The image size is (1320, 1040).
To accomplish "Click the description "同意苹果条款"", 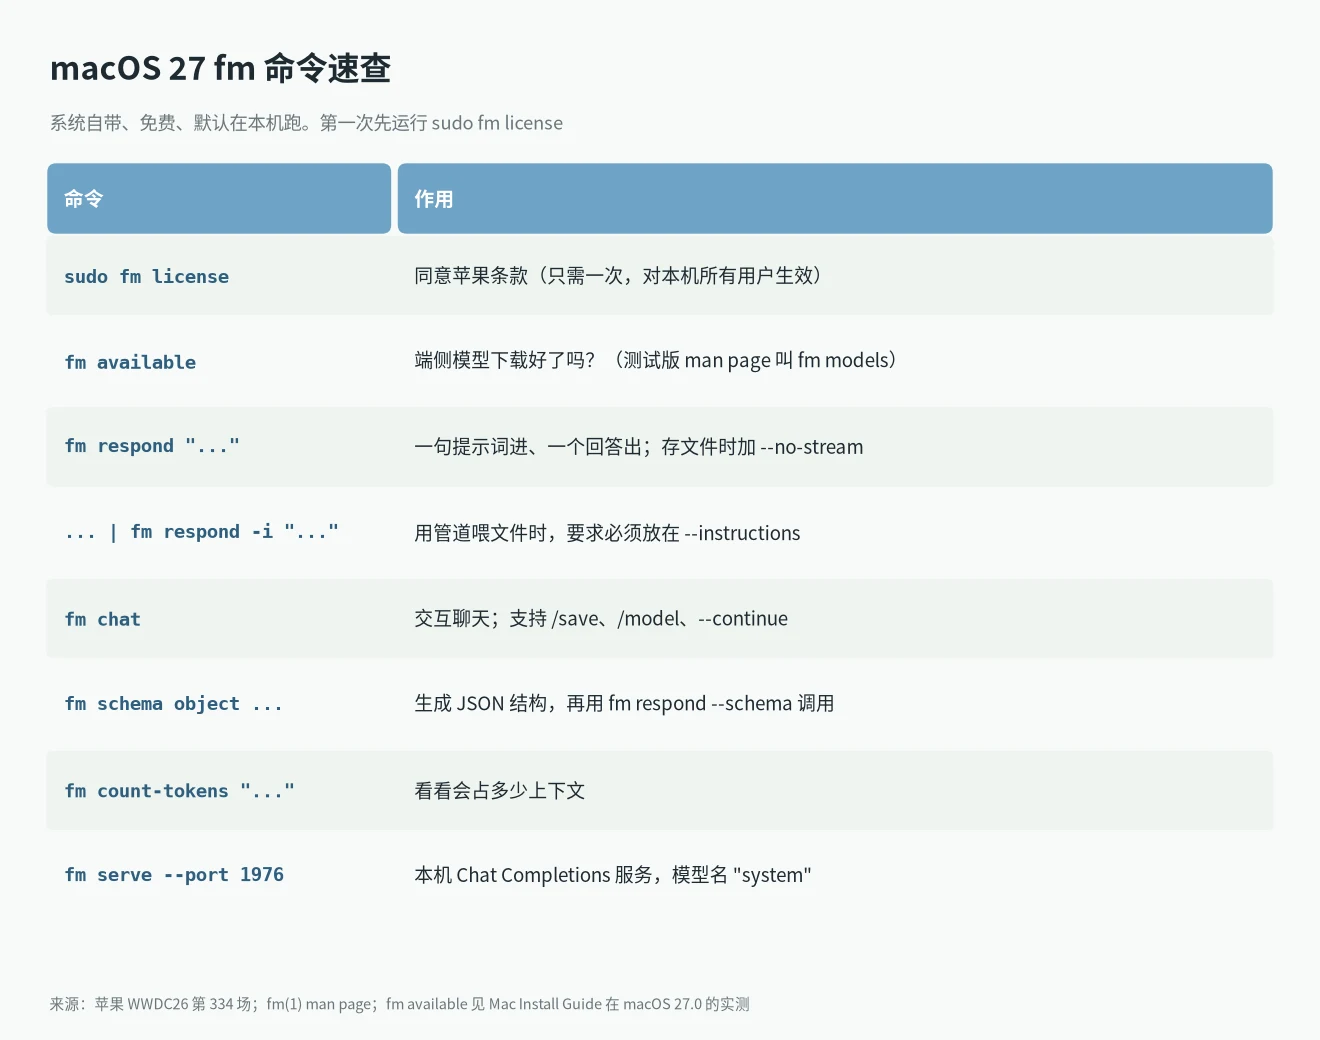I will (618, 276).
